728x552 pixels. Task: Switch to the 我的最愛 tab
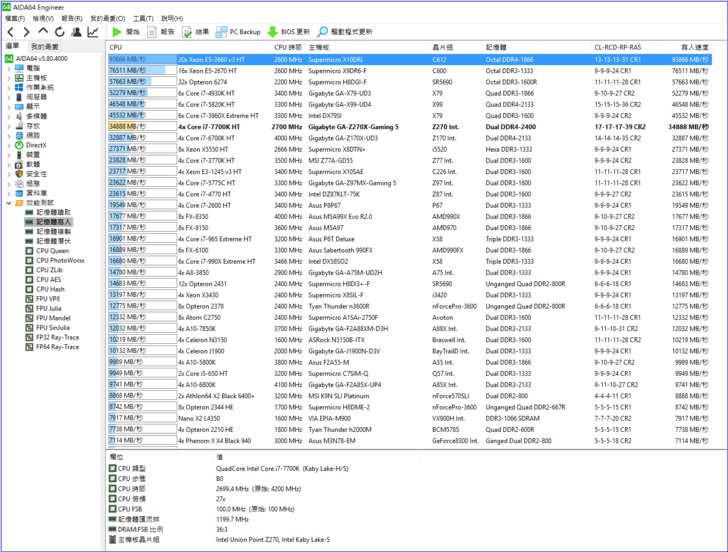click(44, 47)
